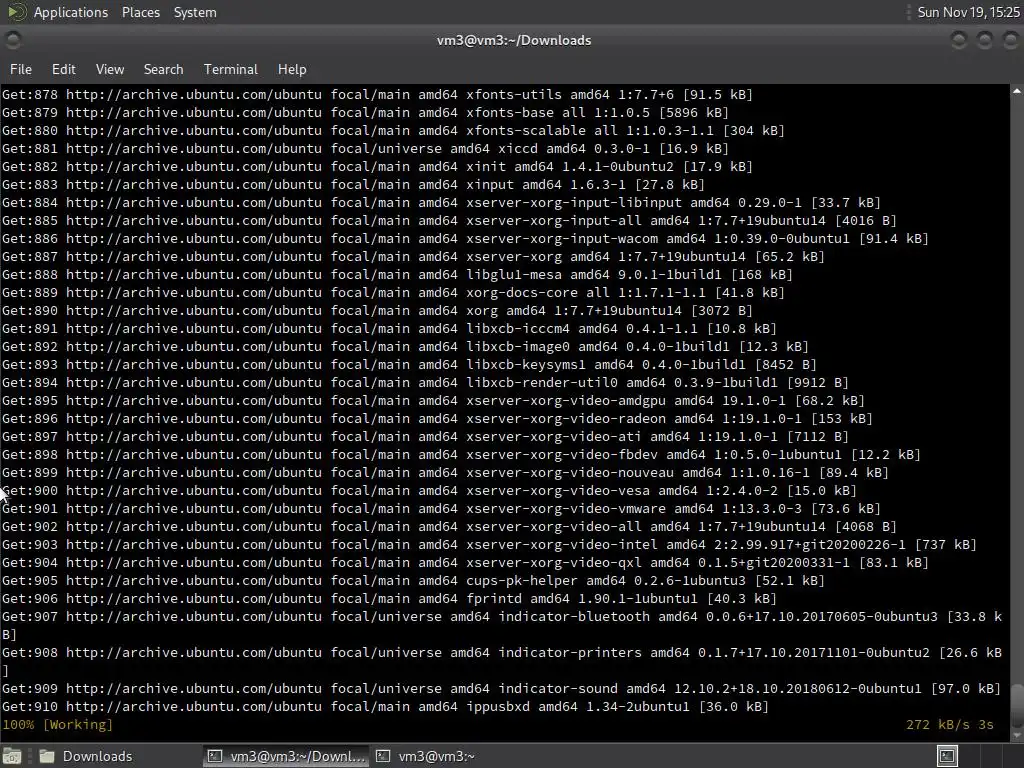Image resolution: width=1024 pixels, height=768 pixels.
Task: Click the scrollbar up arrow
Action: tap(1017, 91)
